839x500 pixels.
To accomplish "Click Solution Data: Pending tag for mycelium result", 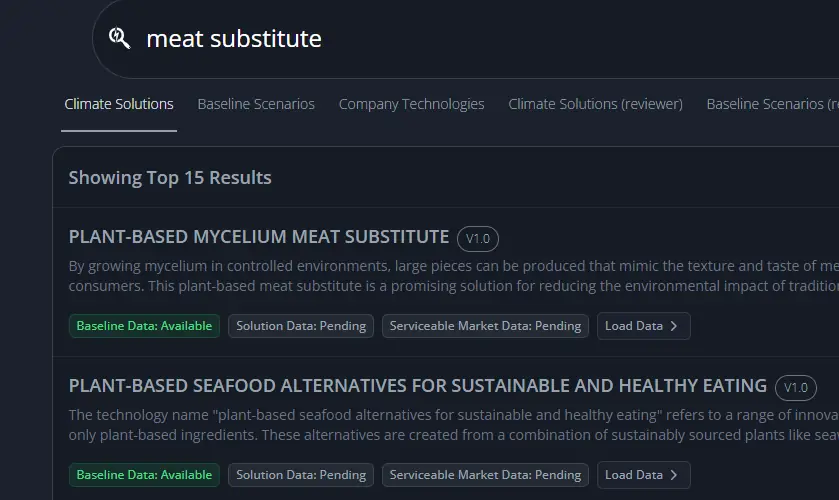I will 301,326.
